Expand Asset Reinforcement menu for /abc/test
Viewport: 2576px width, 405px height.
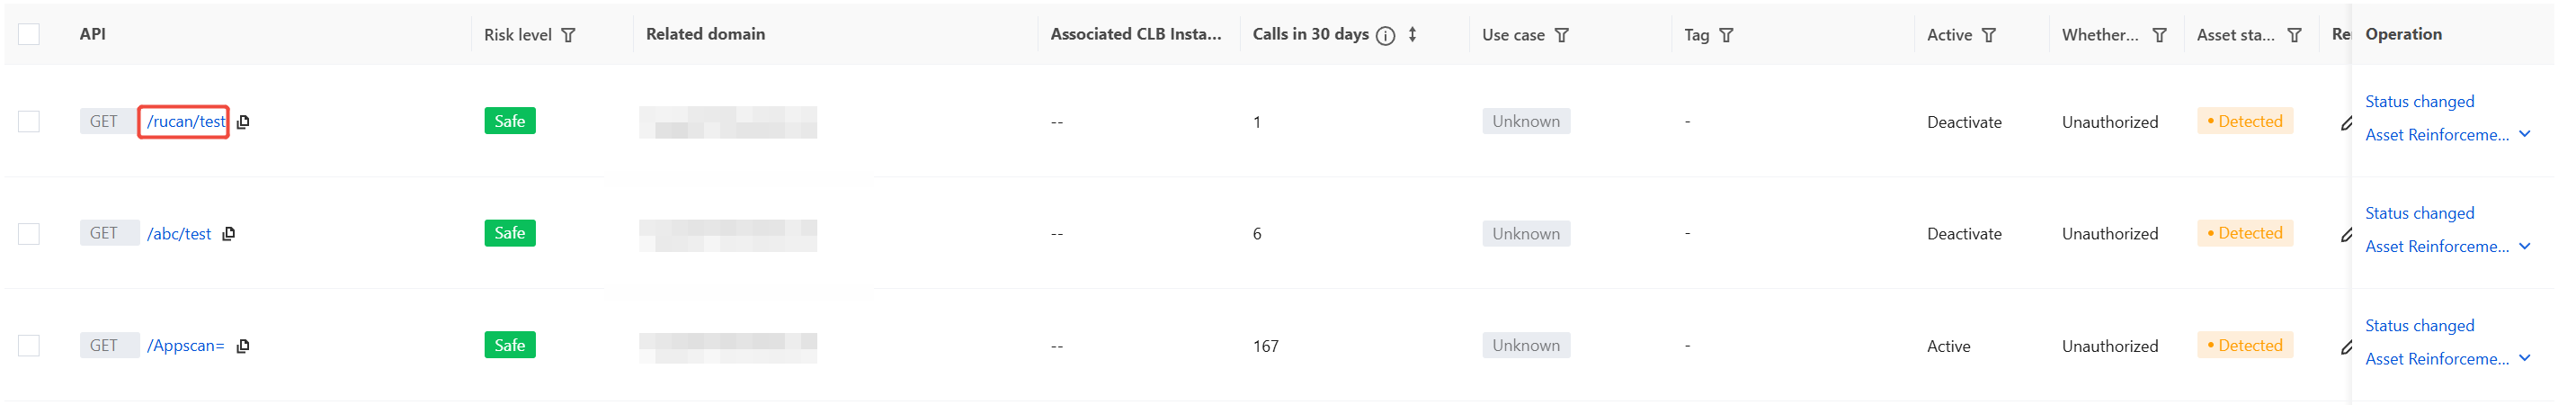tap(2525, 247)
